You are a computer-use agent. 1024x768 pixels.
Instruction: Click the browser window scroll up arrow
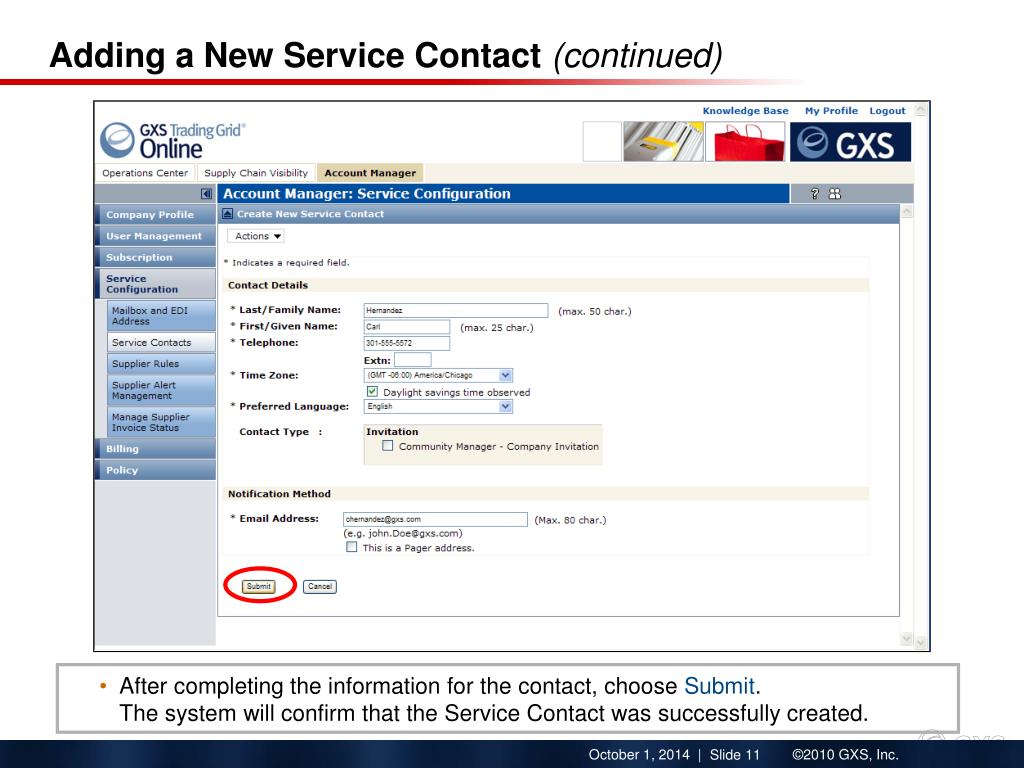click(x=921, y=110)
